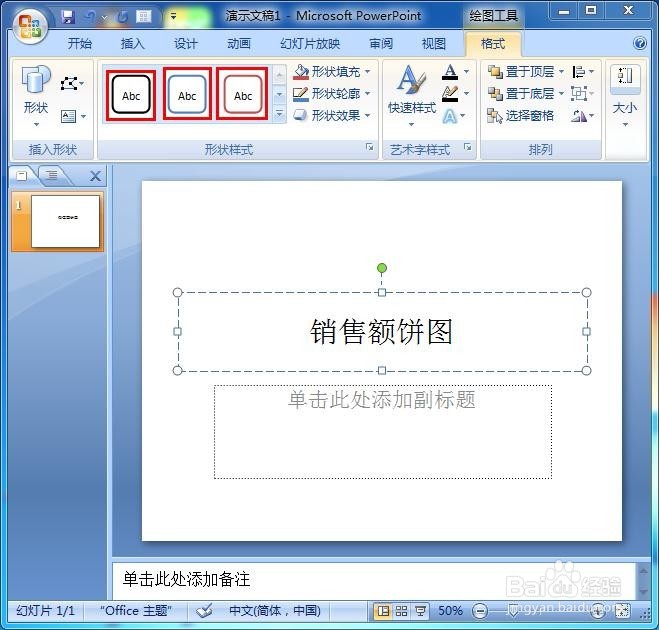Open the Rotate objects menu icon
Screen dimensions: 659x630
(583, 116)
